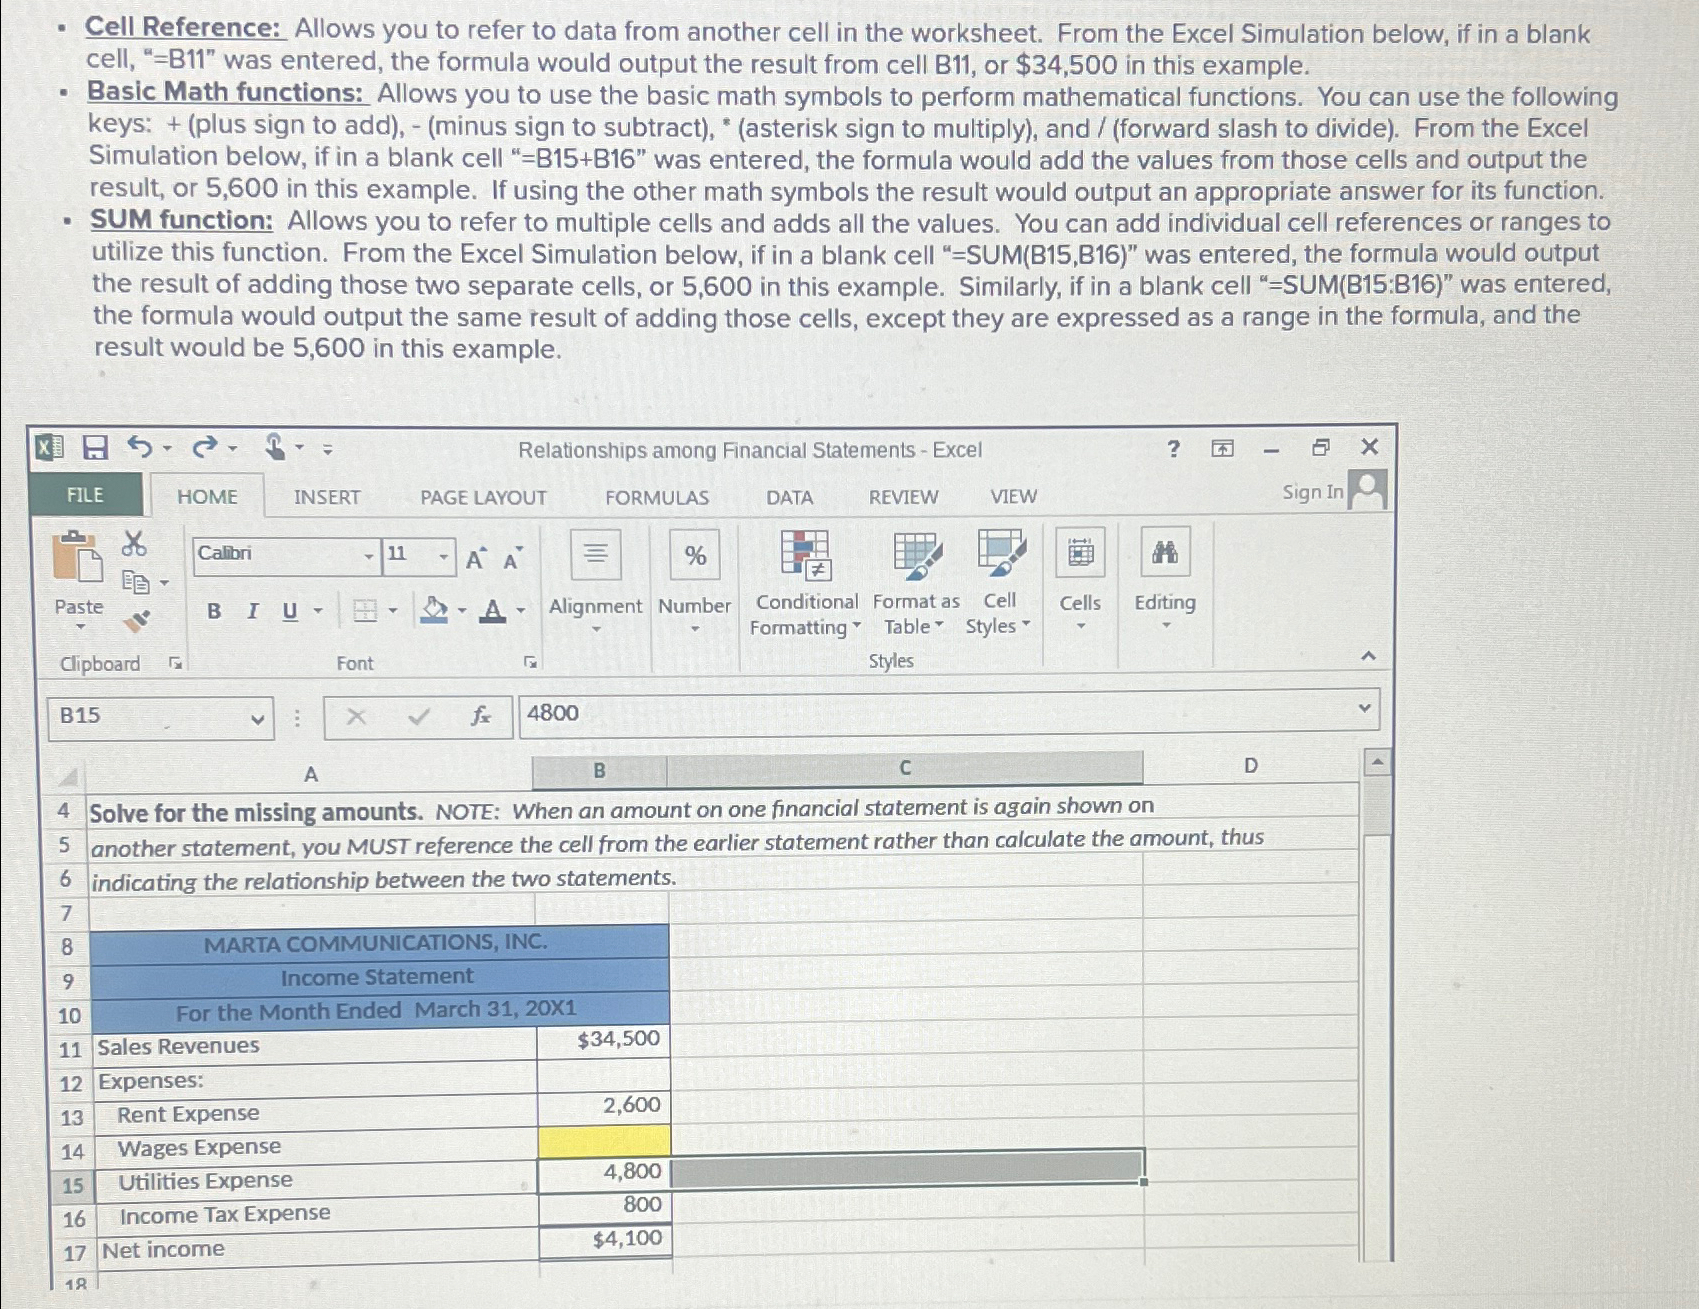Click the Select All corner triangle
The image size is (1699, 1309).
(68, 777)
